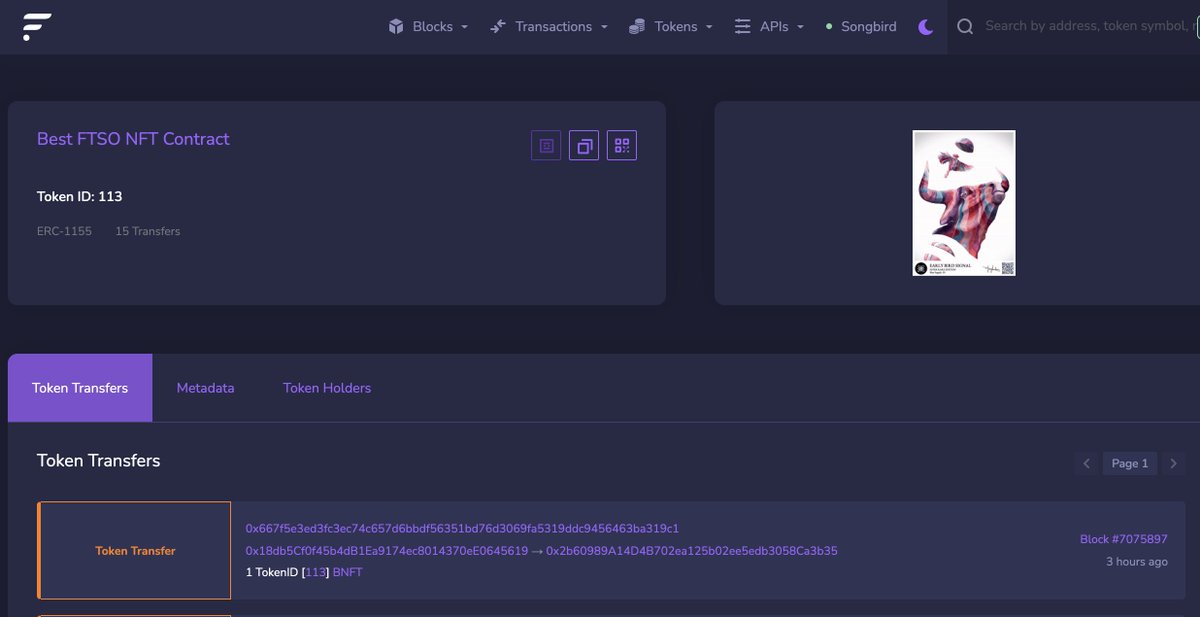Screen dimensions: 1200x617
Task: Click the magnifier search icon
Action: point(965,27)
